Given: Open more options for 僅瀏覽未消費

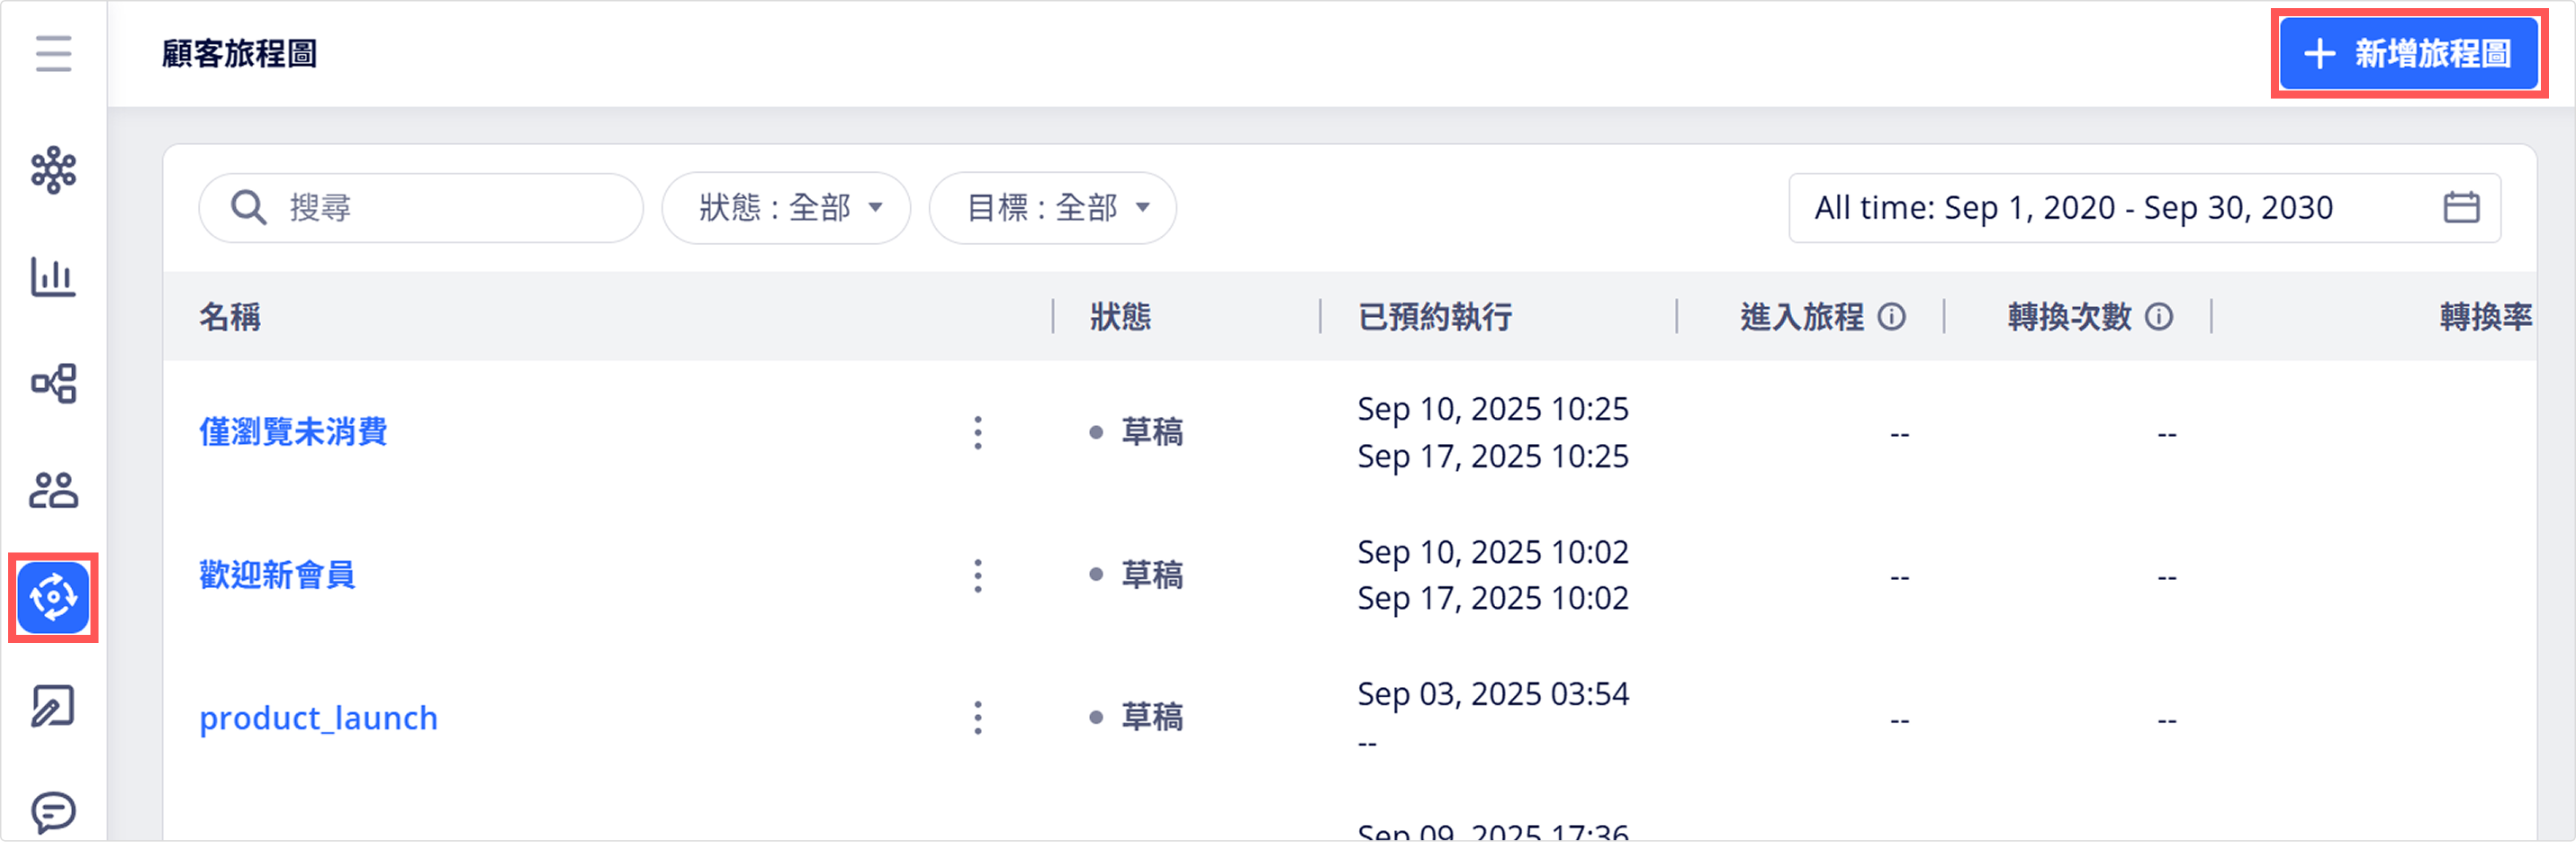Looking at the screenshot, I should pos(978,432).
